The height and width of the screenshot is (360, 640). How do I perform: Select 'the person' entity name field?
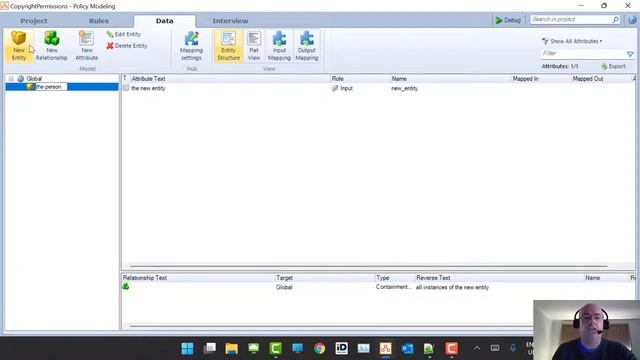(51, 87)
